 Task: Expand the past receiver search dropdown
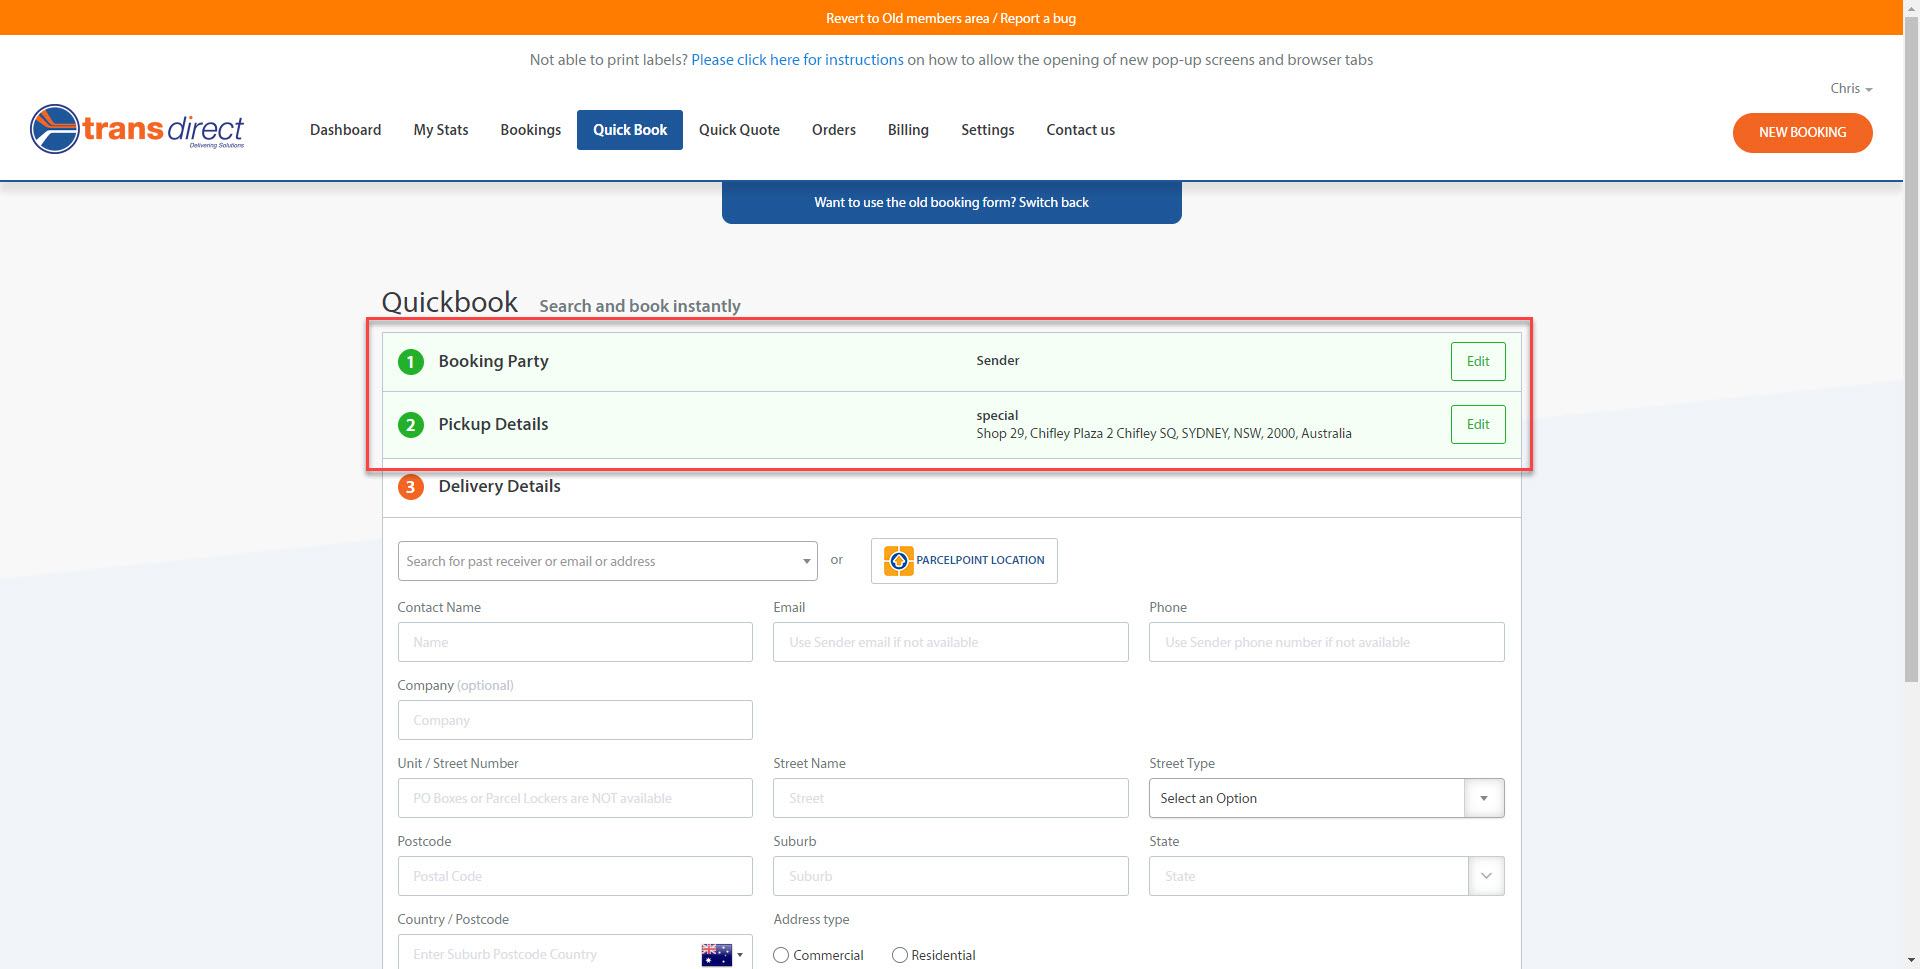point(805,561)
